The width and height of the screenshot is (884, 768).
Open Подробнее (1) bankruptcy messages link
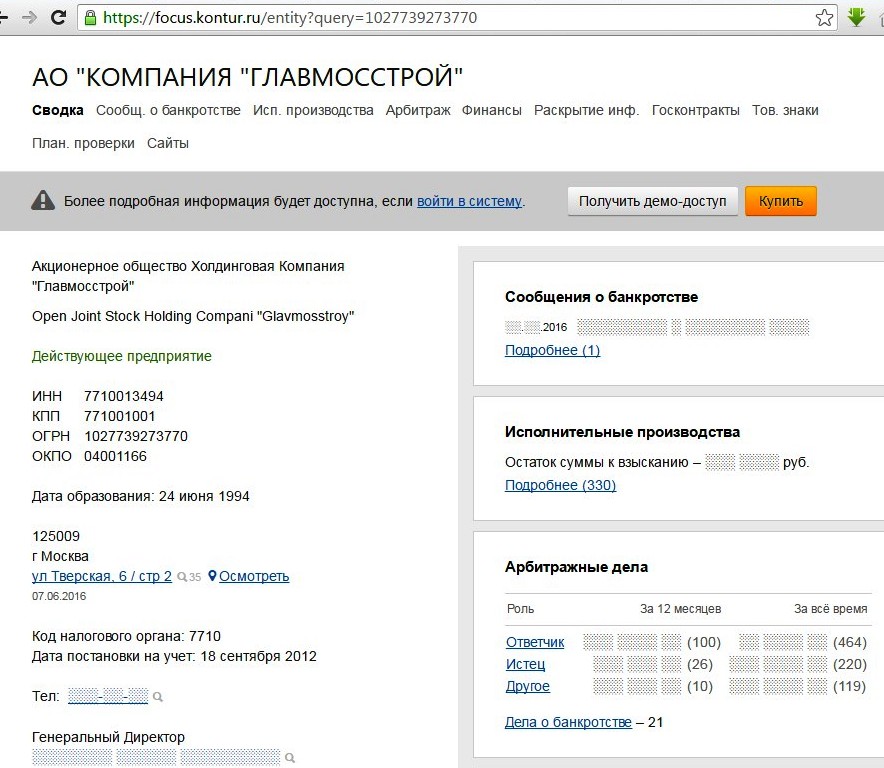(x=552, y=350)
